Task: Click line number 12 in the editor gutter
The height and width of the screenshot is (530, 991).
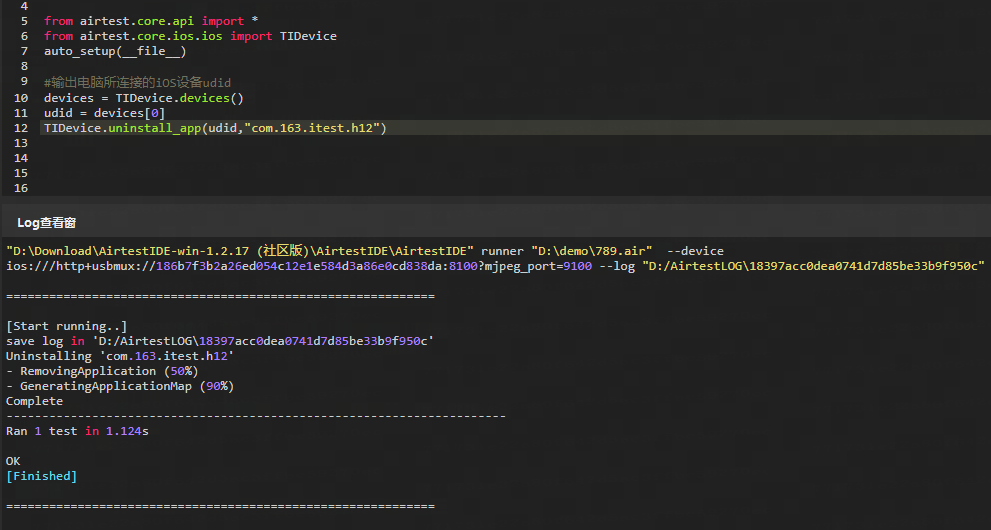Action: pos(21,128)
